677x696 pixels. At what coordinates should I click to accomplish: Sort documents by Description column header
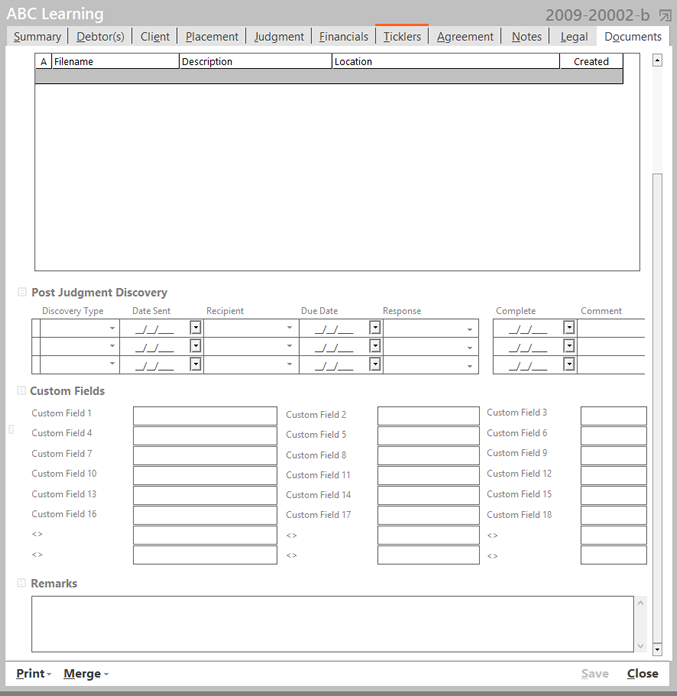[256, 61]
